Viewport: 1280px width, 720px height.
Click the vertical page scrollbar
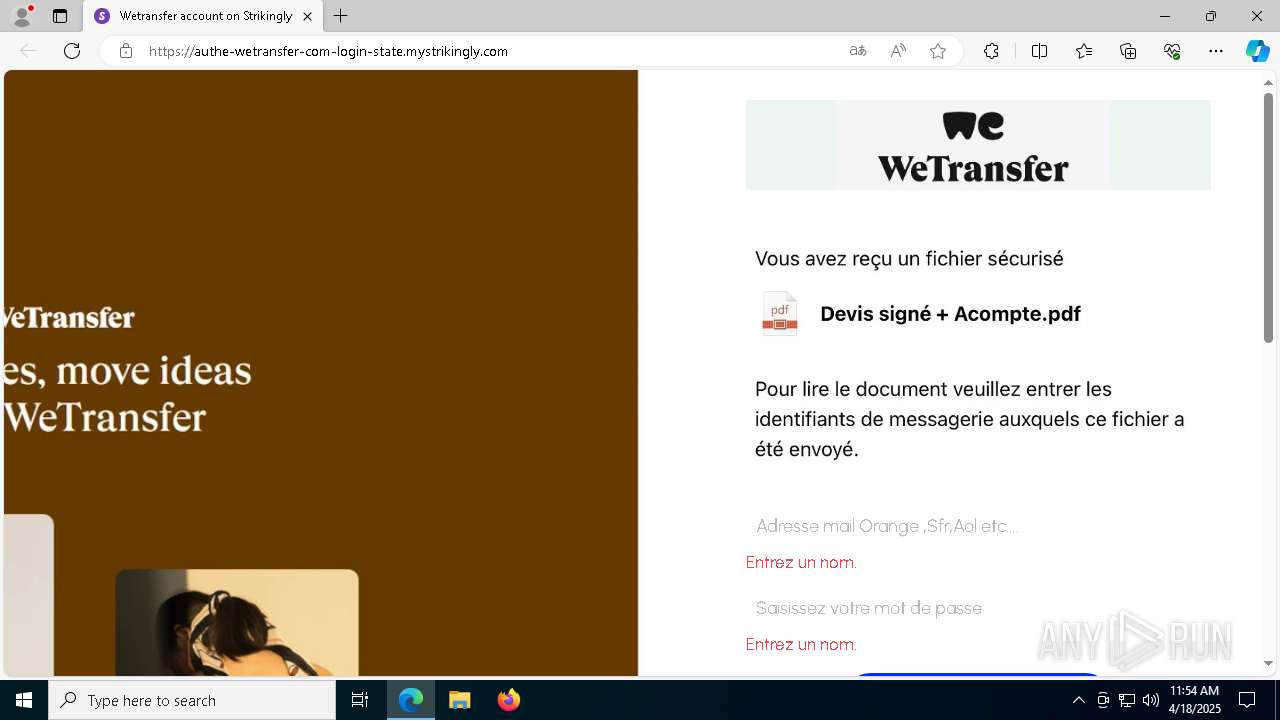pyautogui.click(x=1268, y=218)
